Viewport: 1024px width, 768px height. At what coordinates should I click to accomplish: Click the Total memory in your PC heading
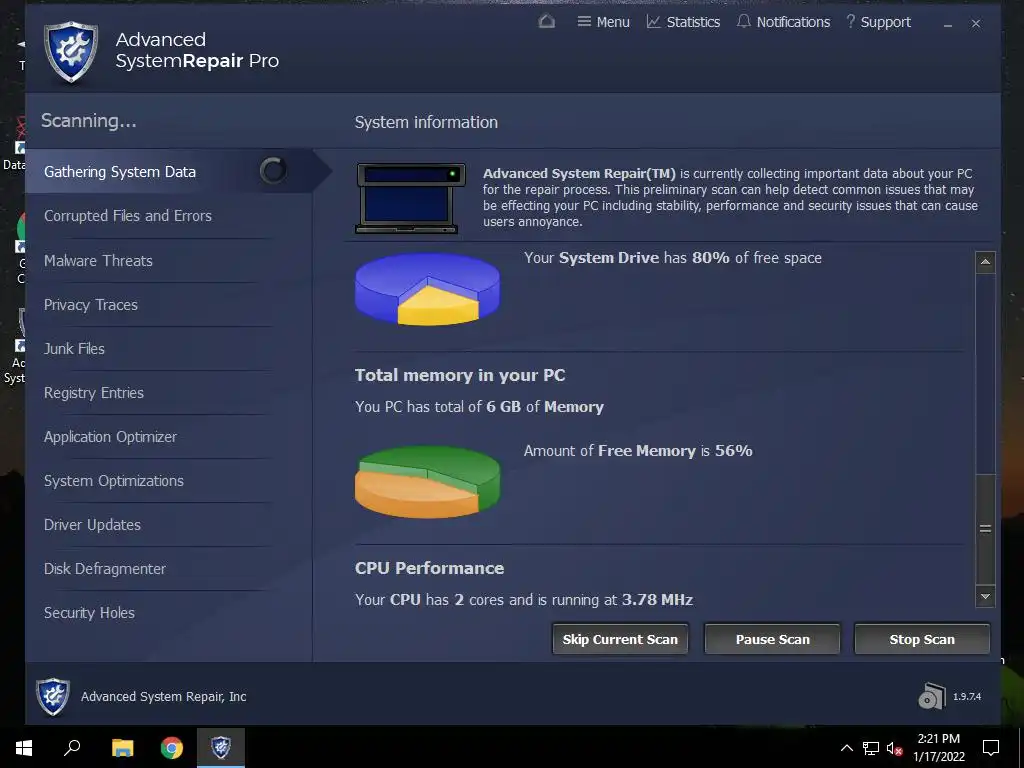pyautogui.click(x=460, y=376)
